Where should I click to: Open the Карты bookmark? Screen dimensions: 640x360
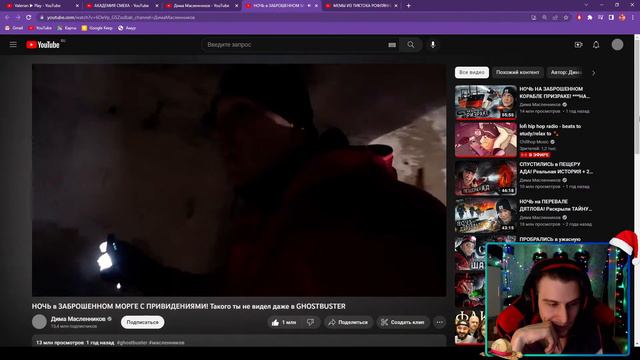coord(67,28)
